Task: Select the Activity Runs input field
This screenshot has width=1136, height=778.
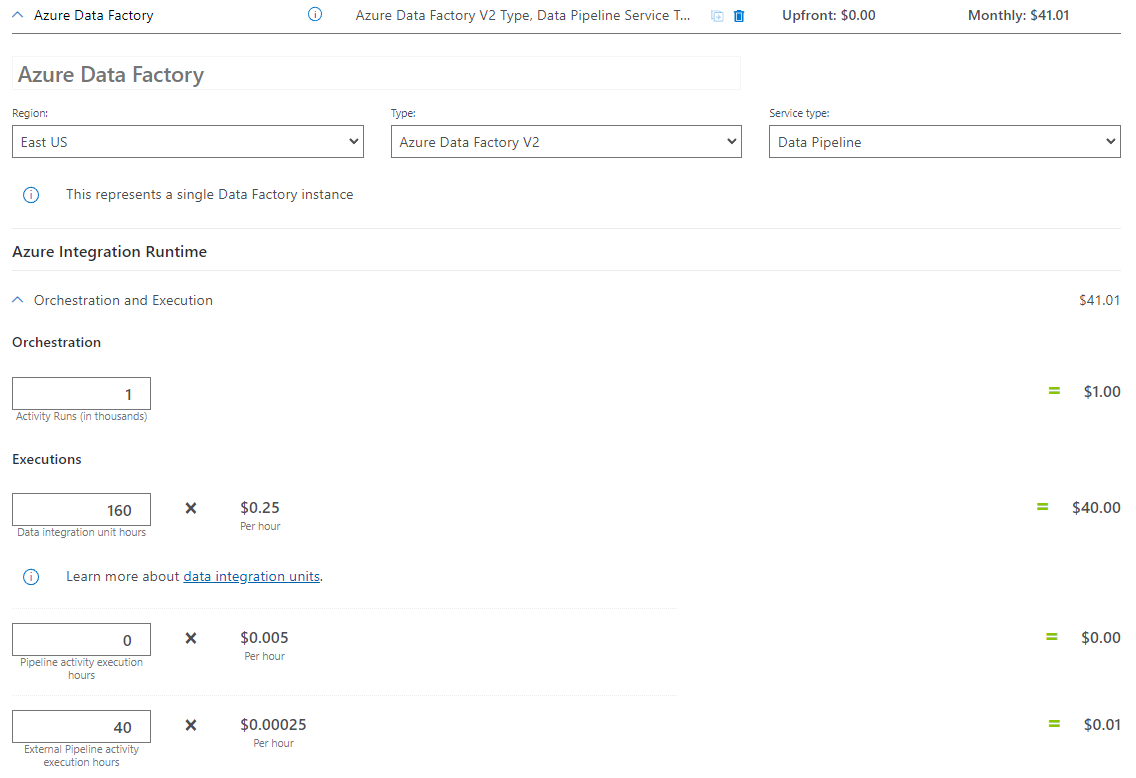Action: click(81, 393)
